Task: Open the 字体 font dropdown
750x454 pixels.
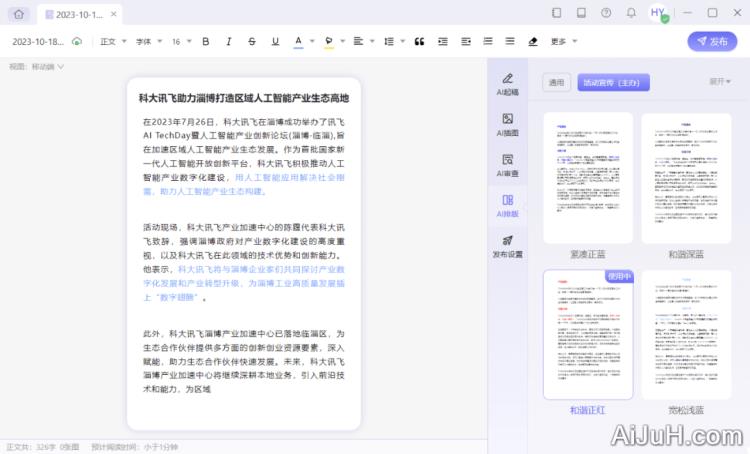Action: click(x=147, y=41)
